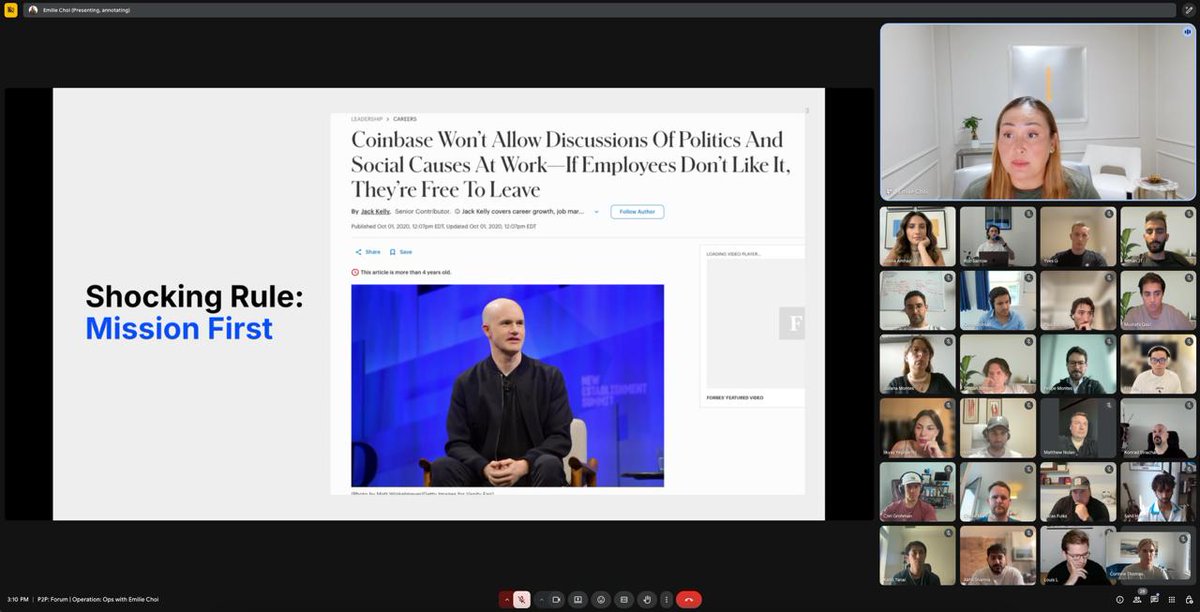1200x612 pixels.
Task: Click muted mic icon on Cien Grohman's tile
Action: point(949,470)
